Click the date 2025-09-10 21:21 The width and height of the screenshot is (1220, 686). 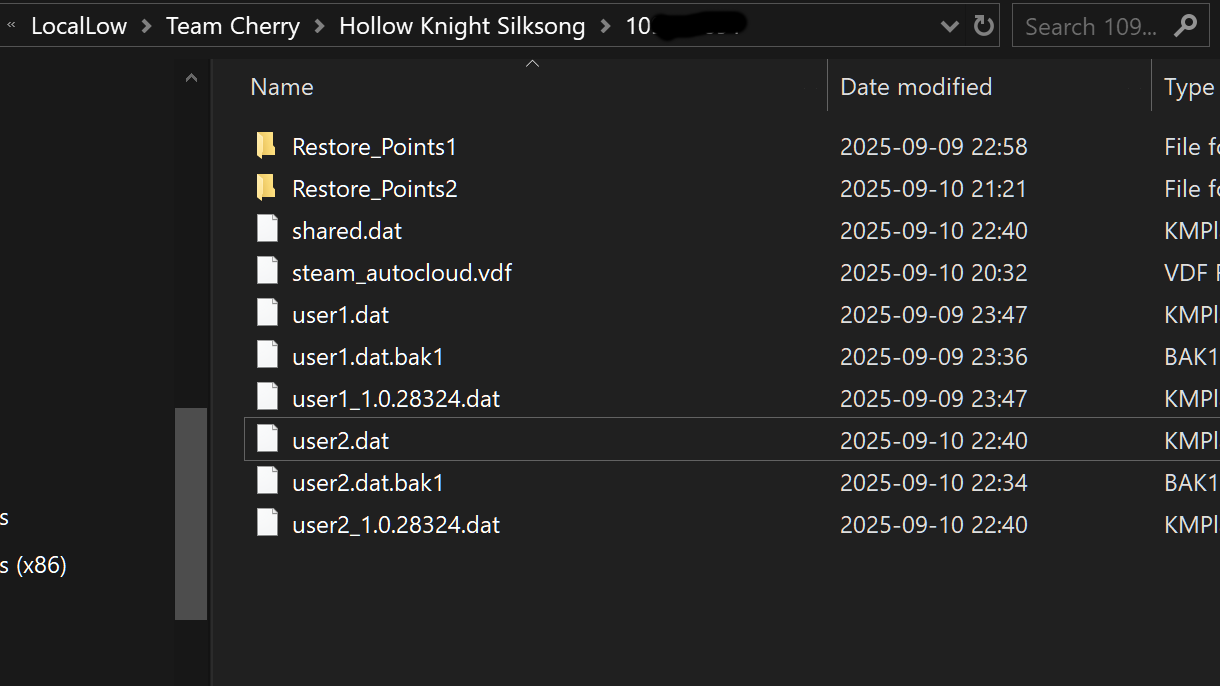(934, 189)
